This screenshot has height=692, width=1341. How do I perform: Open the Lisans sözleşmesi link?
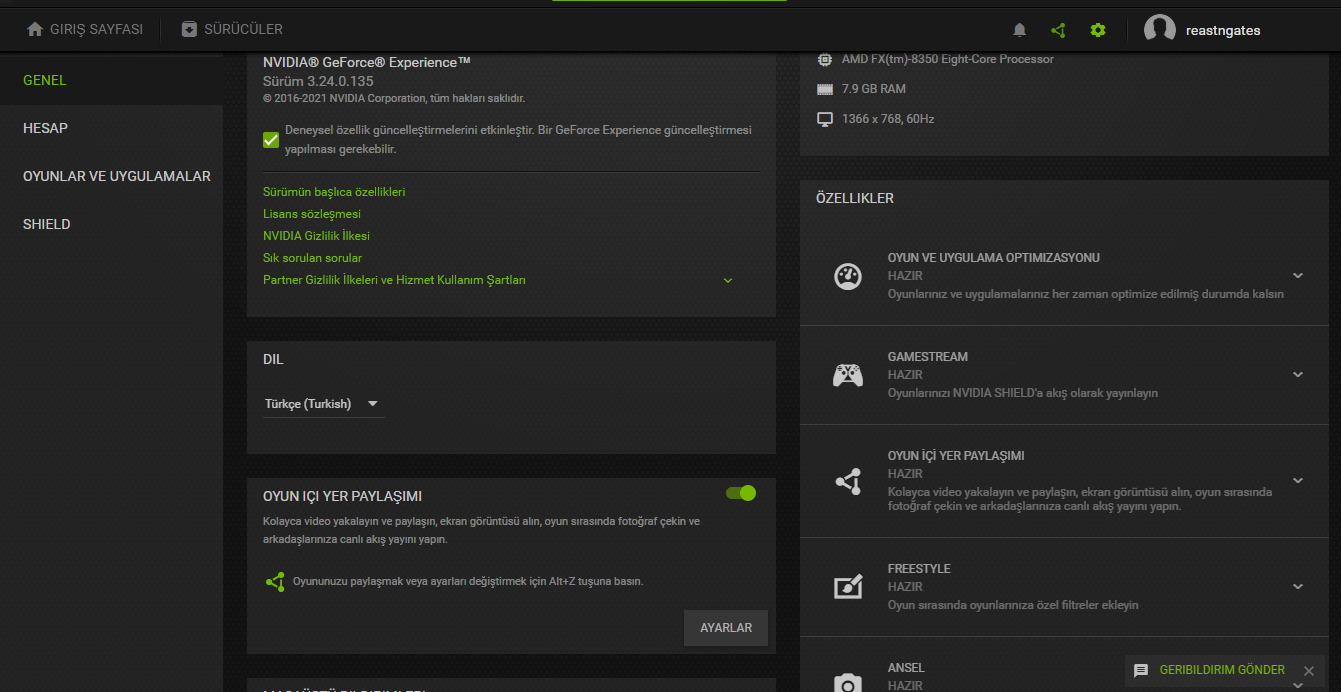[312, 214]
